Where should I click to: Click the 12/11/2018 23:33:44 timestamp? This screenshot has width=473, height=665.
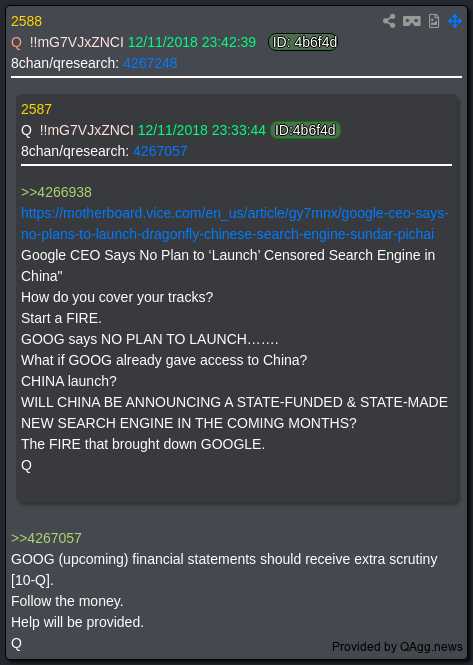pos(202,130)
